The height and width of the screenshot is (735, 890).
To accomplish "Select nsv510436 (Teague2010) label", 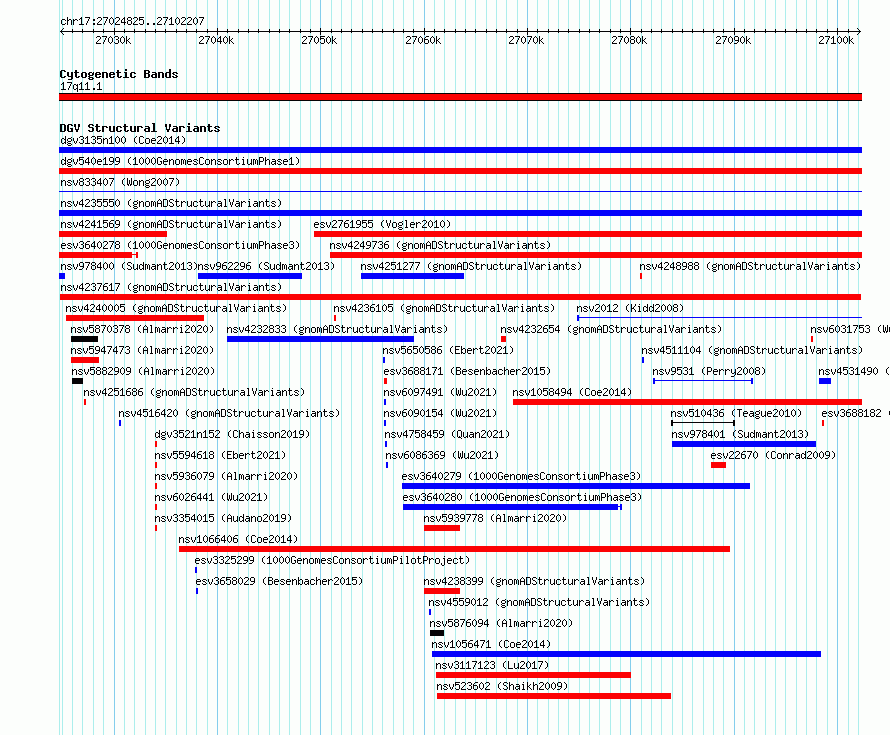I will coord(736,413).
